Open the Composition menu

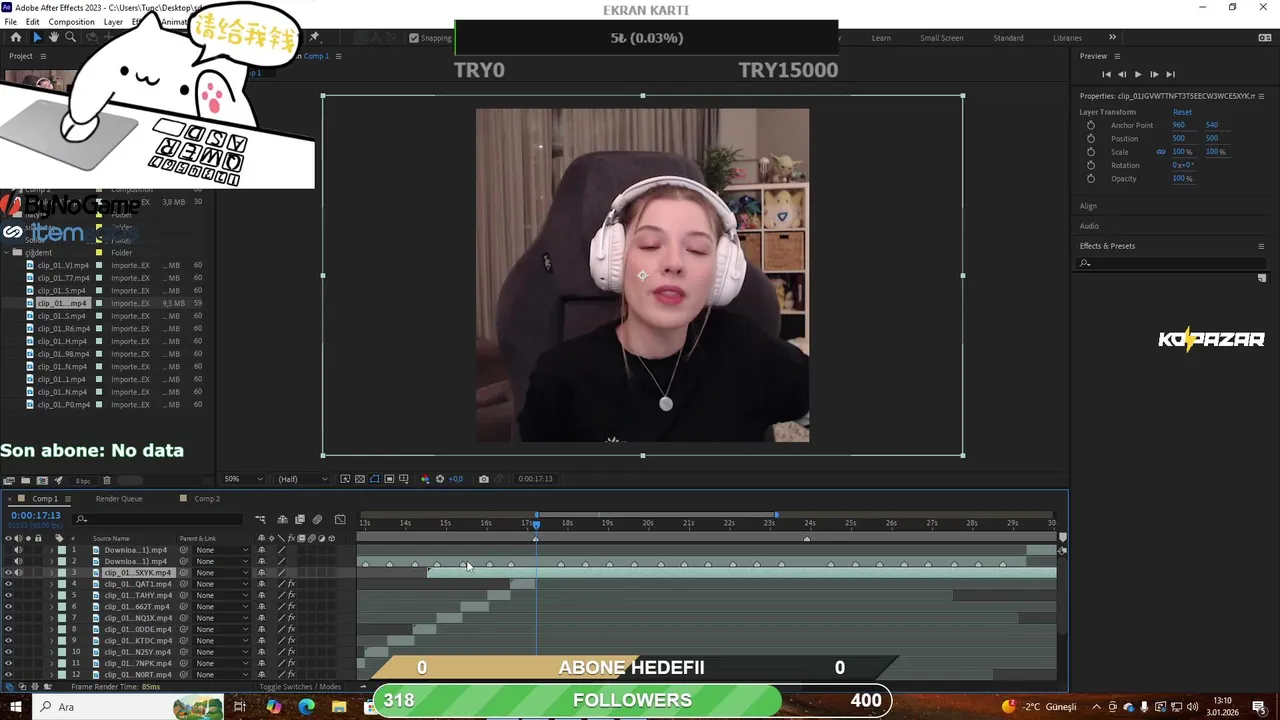click(x=71, y=22)
